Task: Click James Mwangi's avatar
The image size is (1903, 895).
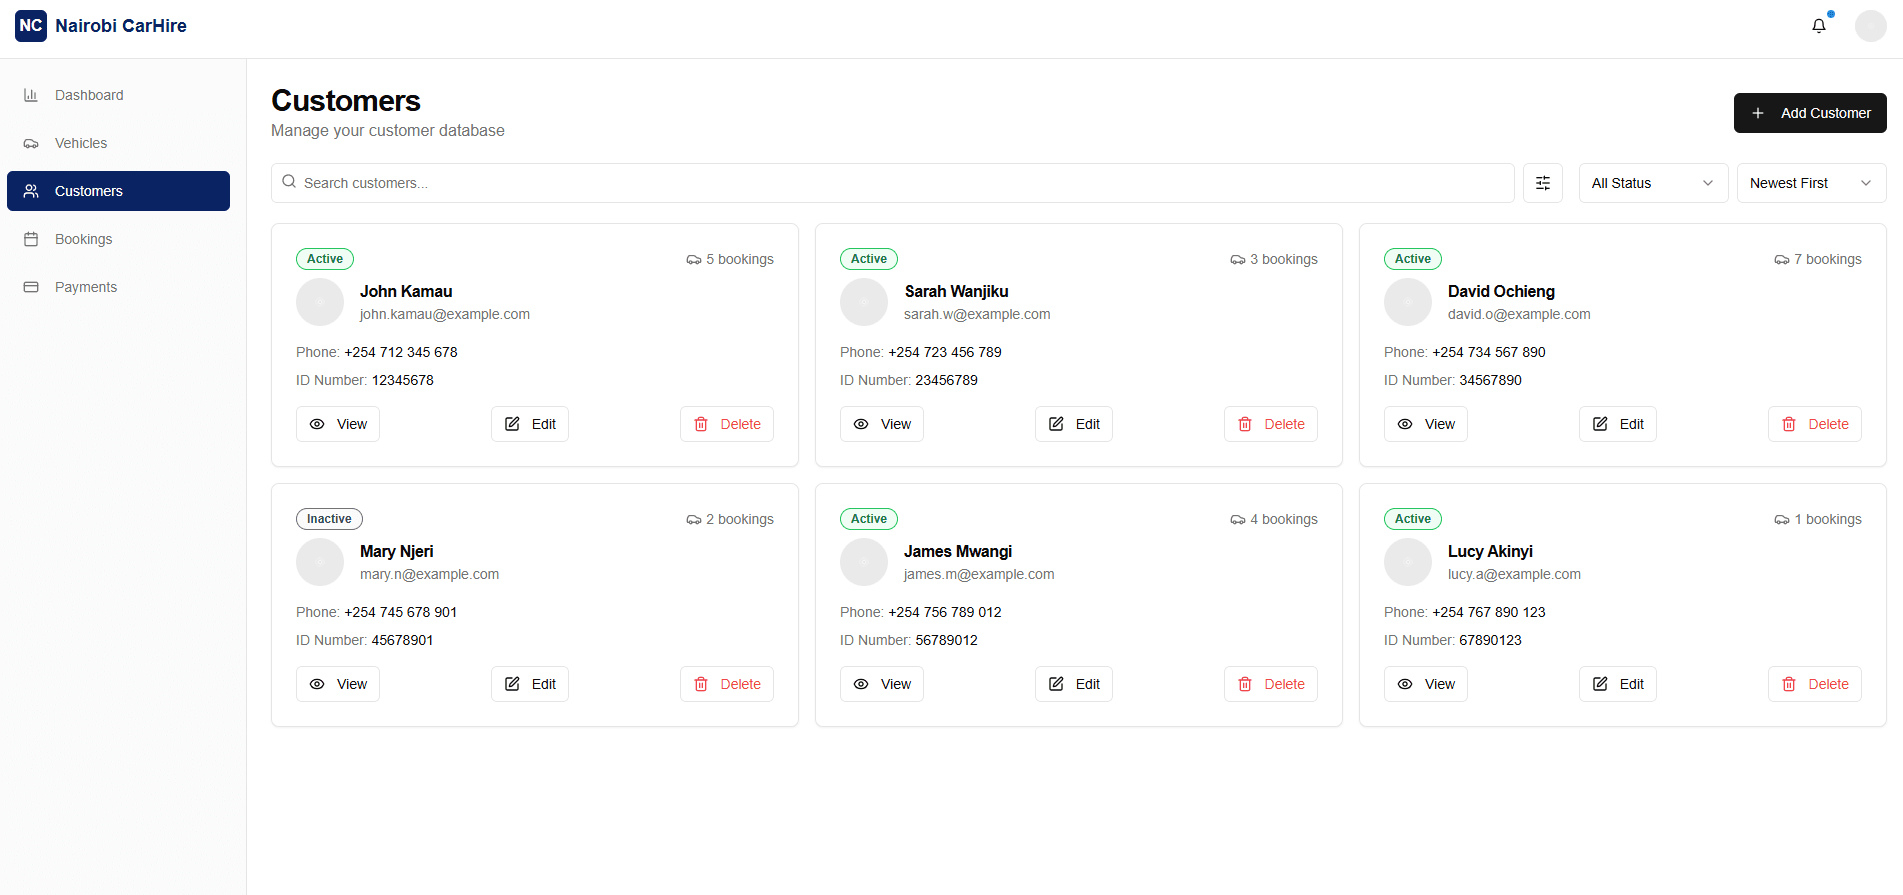Action: coord(864,562)
